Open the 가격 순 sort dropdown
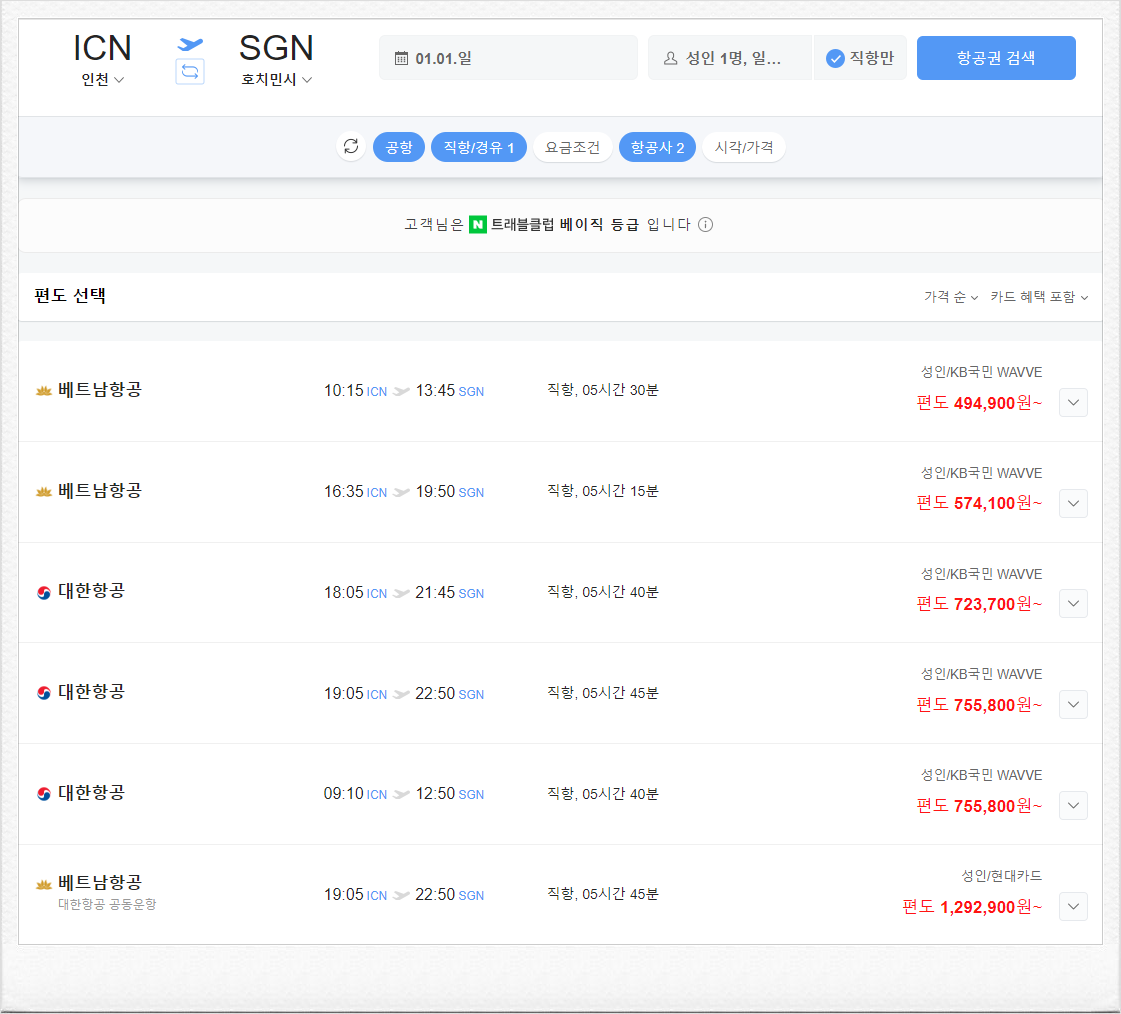Screen dimensions: 1121x1014 click(x=951, y=297)
